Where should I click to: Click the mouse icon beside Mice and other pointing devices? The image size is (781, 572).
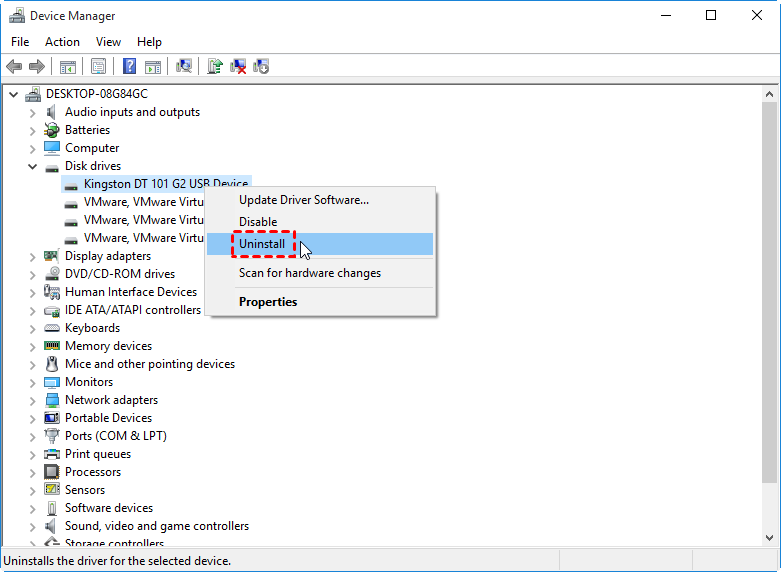click(52, 364)
